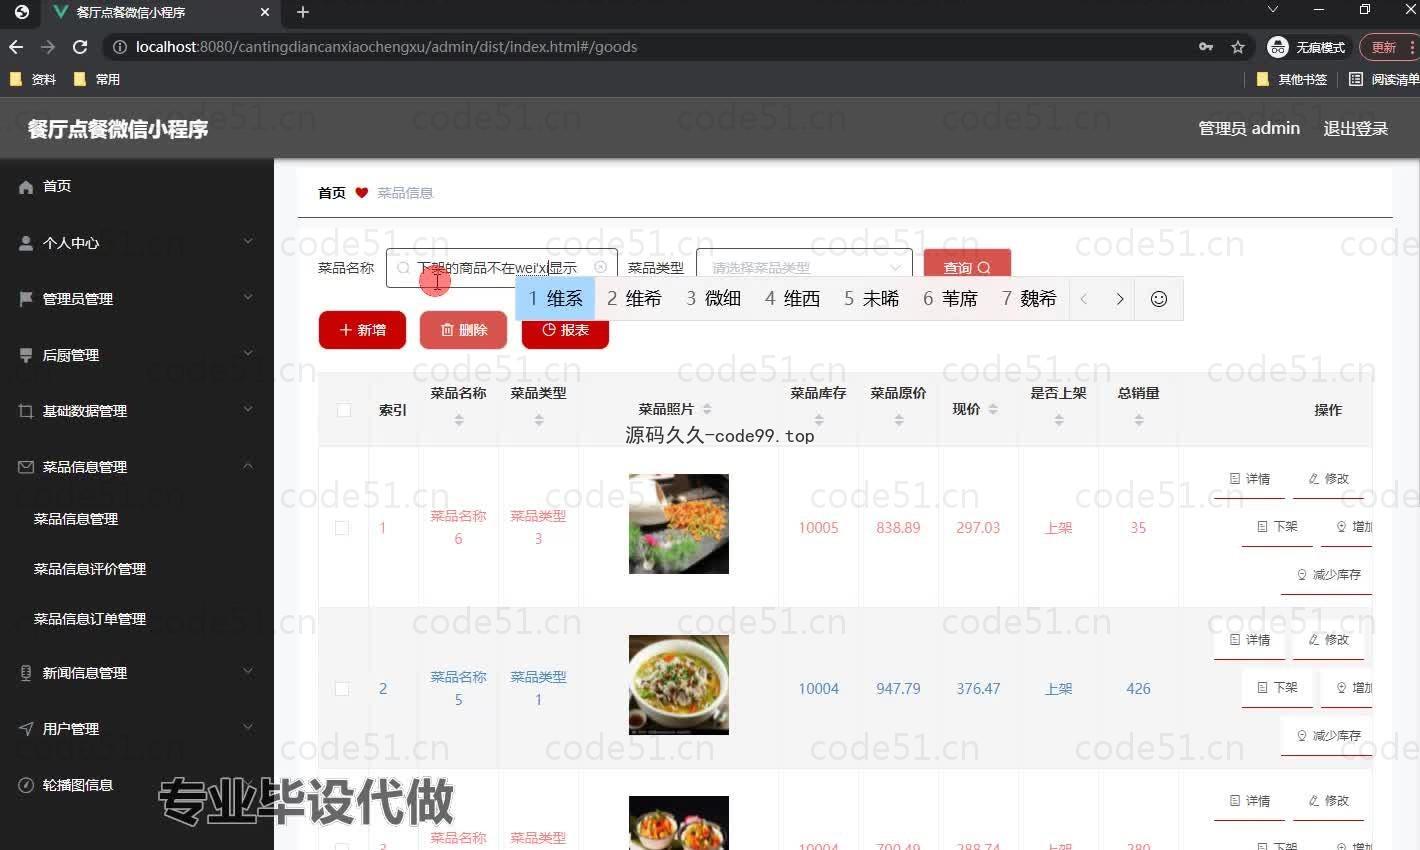Click the 新增 add button
Viewport: 1420px width, 850px height.
362,330
